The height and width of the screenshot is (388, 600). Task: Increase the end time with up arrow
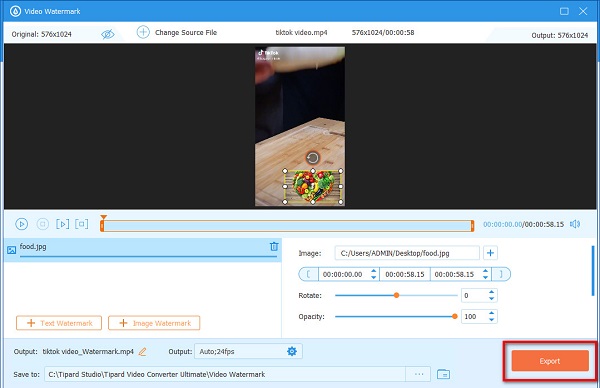coord(485,271)
